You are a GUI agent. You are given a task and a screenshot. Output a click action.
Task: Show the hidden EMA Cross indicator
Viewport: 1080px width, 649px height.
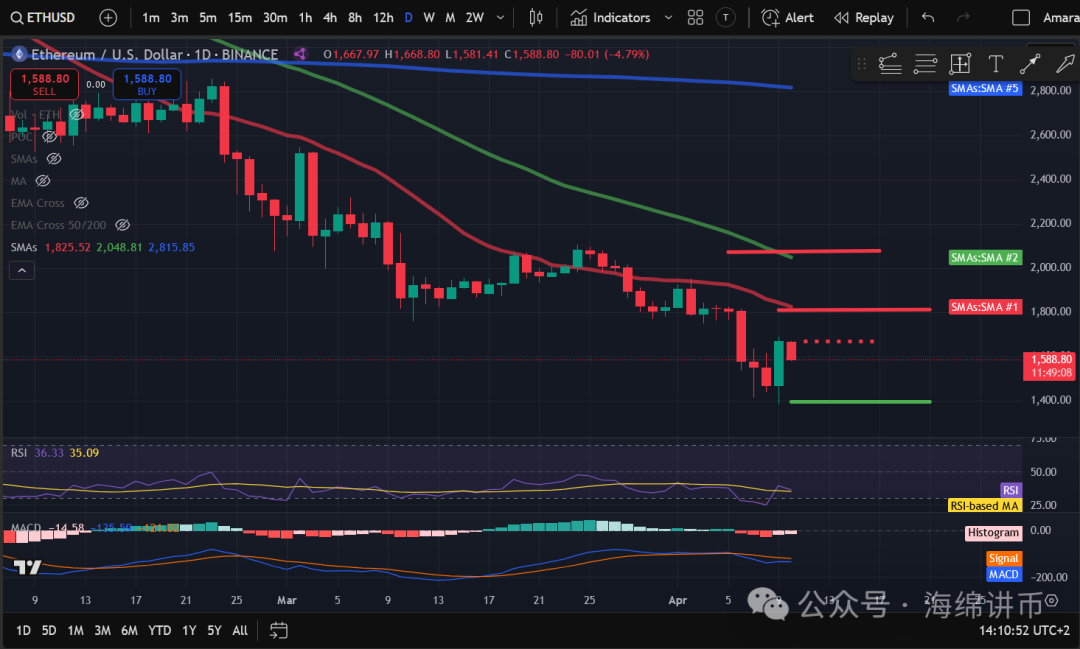82,203
